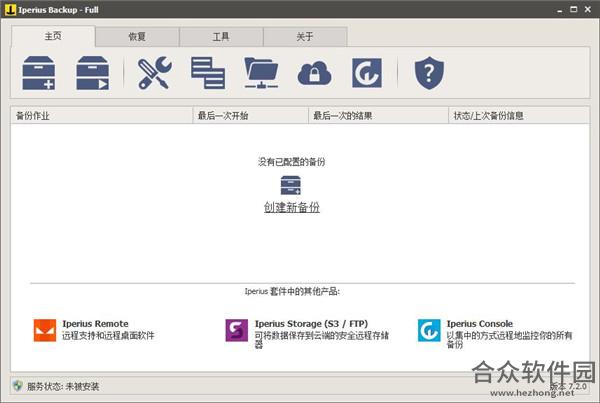Screen dimensions: 600x403
Task: Click the 状态/上次备份信息 column header
Action: pos(519,116)
